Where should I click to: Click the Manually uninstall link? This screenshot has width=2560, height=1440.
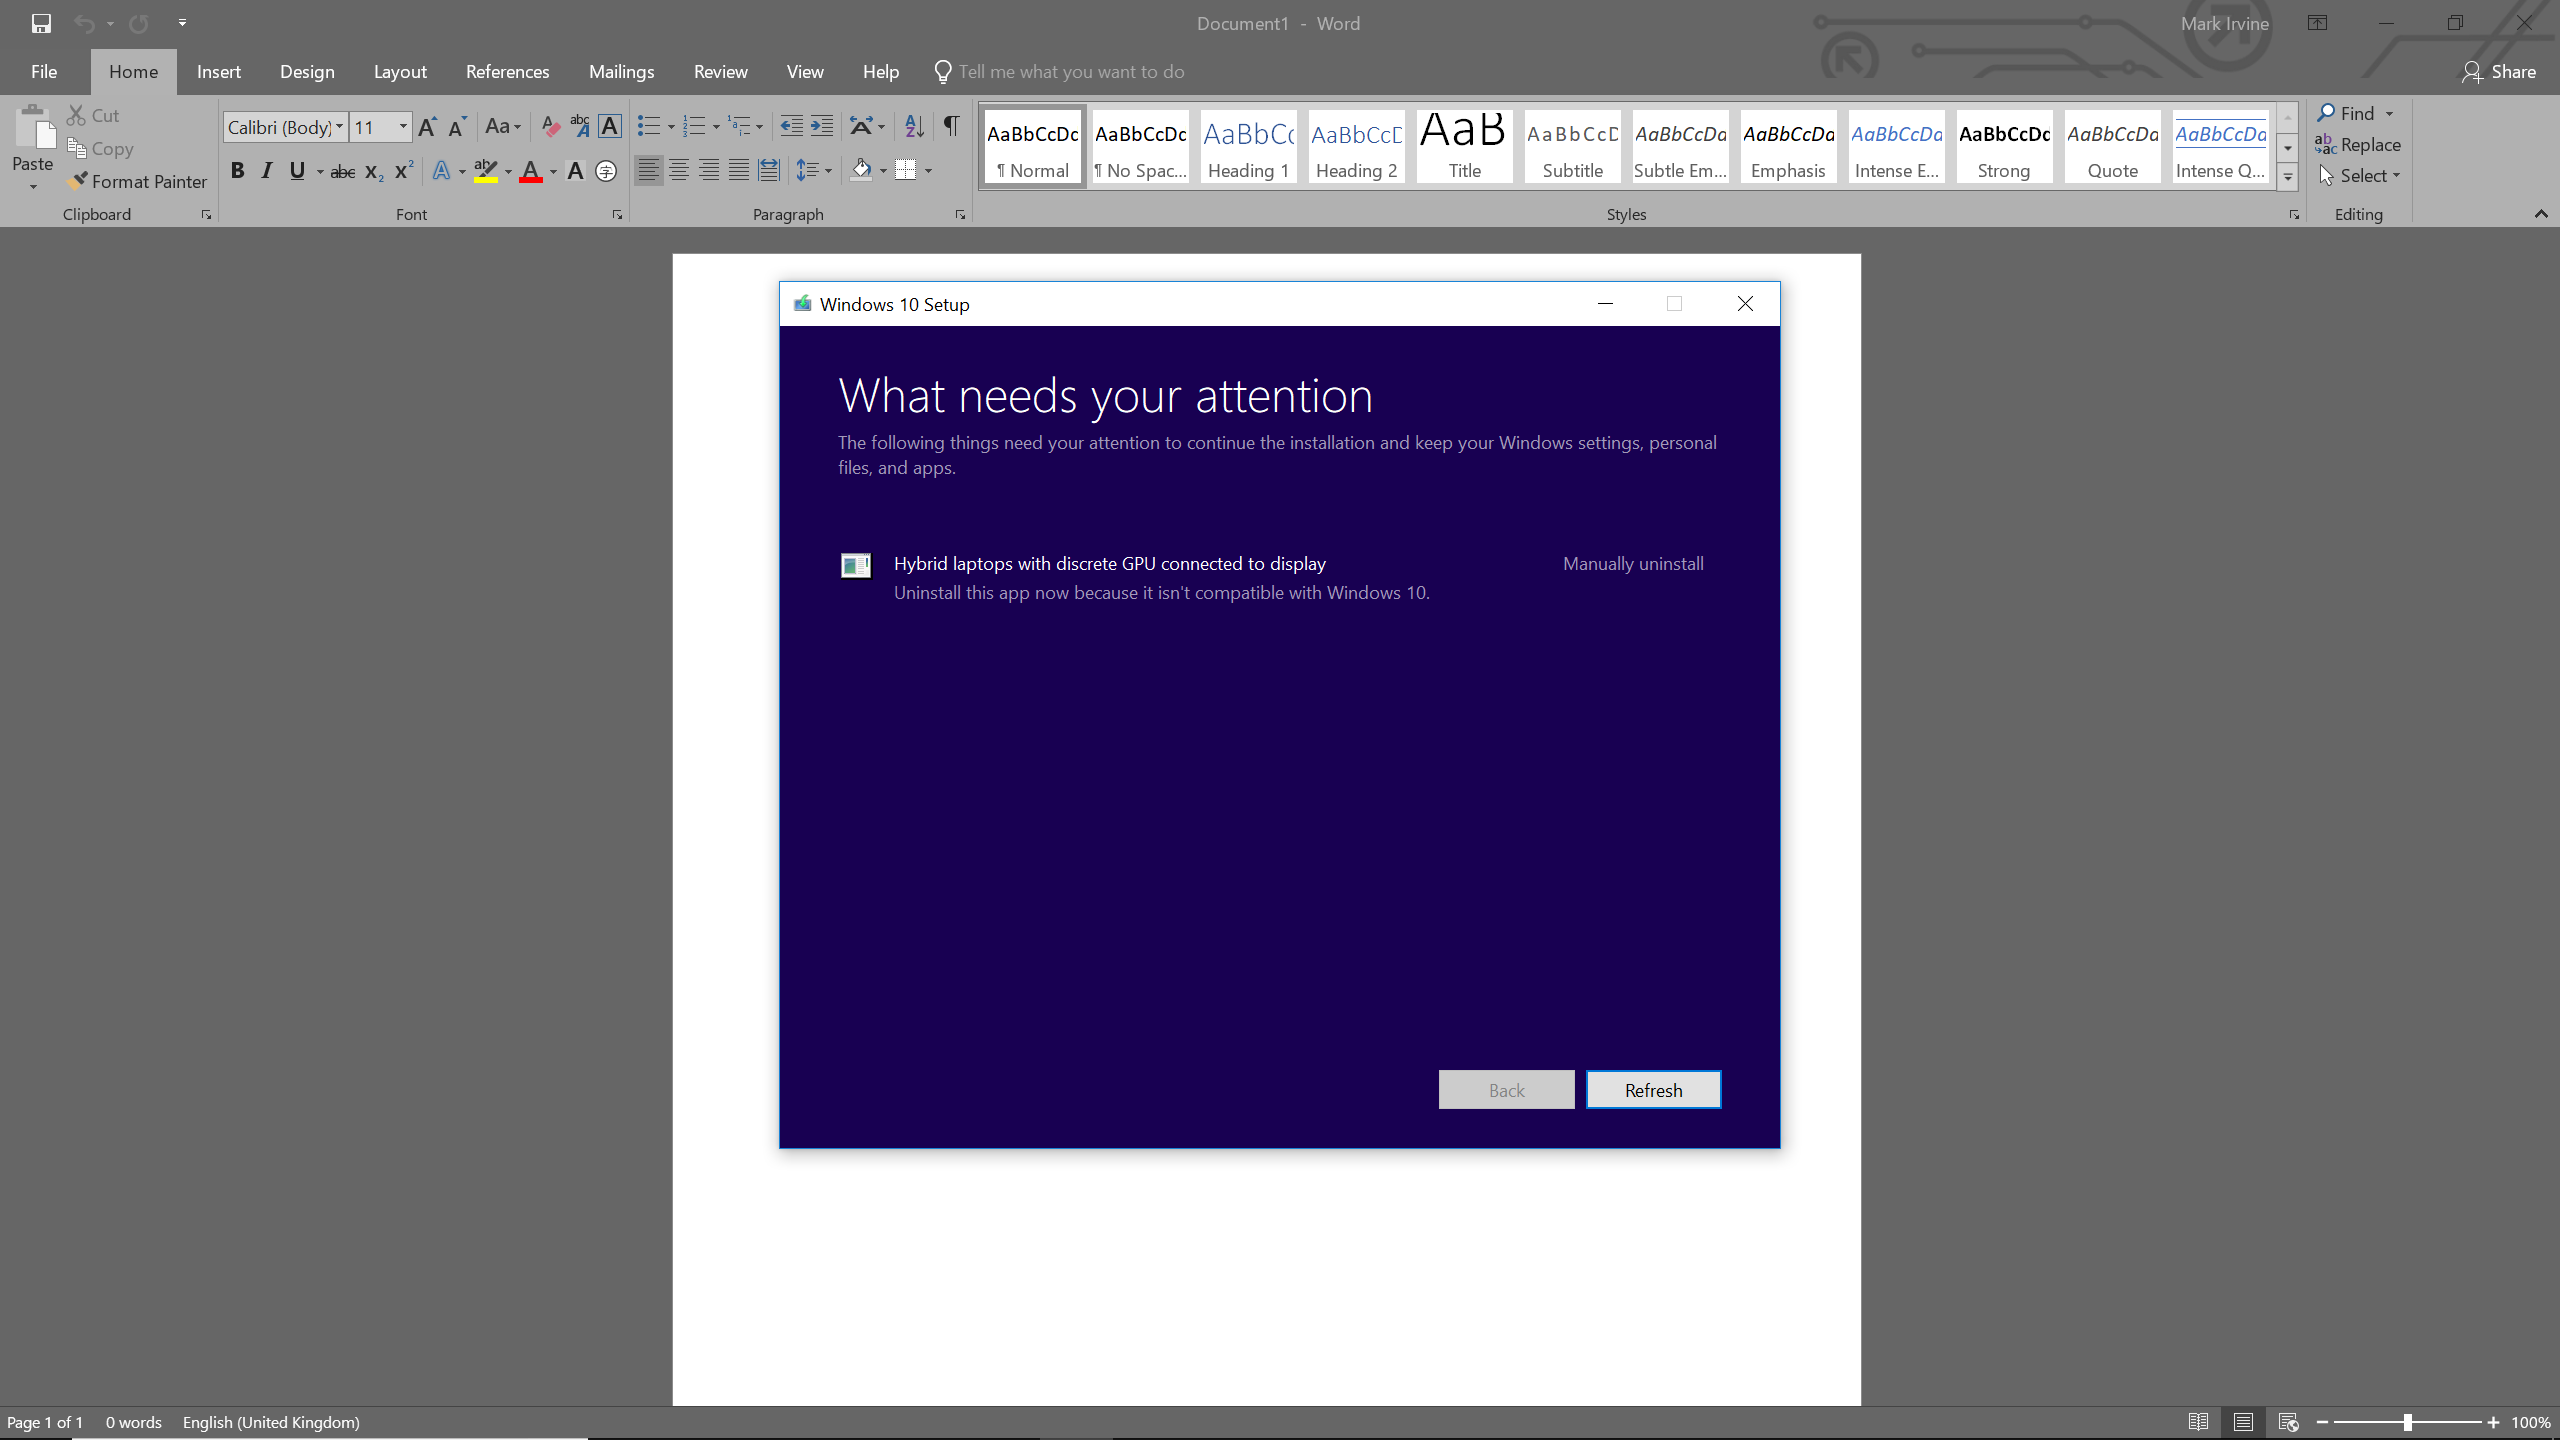coord(1633,564)
